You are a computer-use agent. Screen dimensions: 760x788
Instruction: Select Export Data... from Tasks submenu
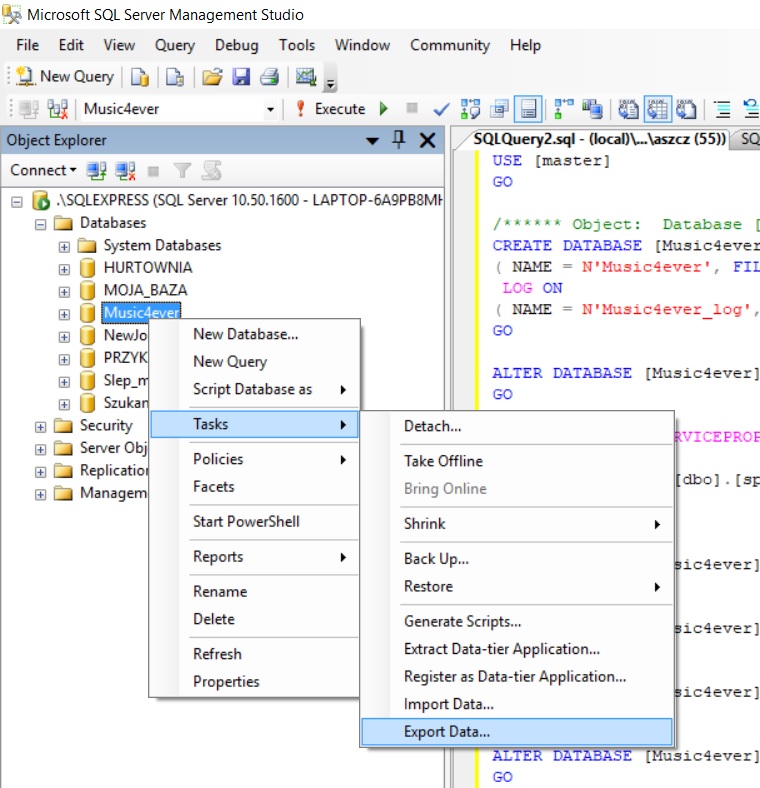[447, 732]
